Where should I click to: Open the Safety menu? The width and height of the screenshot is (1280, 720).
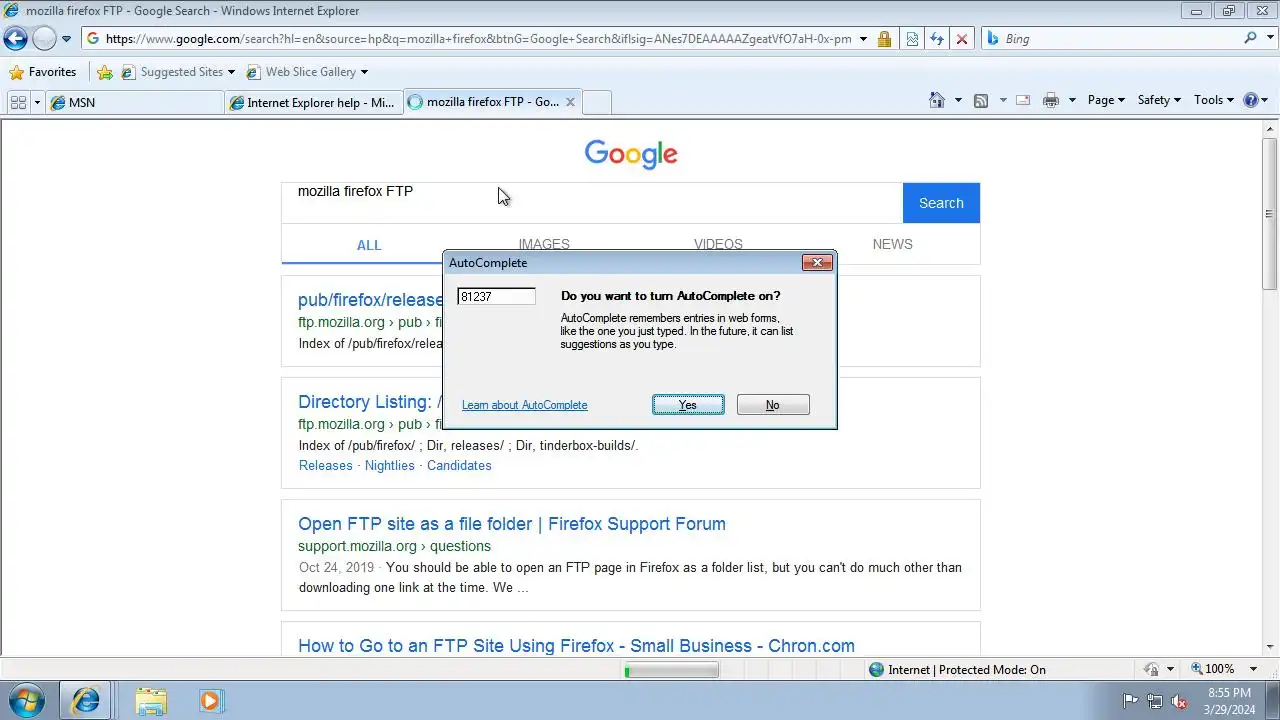(x=1159, y=100)
